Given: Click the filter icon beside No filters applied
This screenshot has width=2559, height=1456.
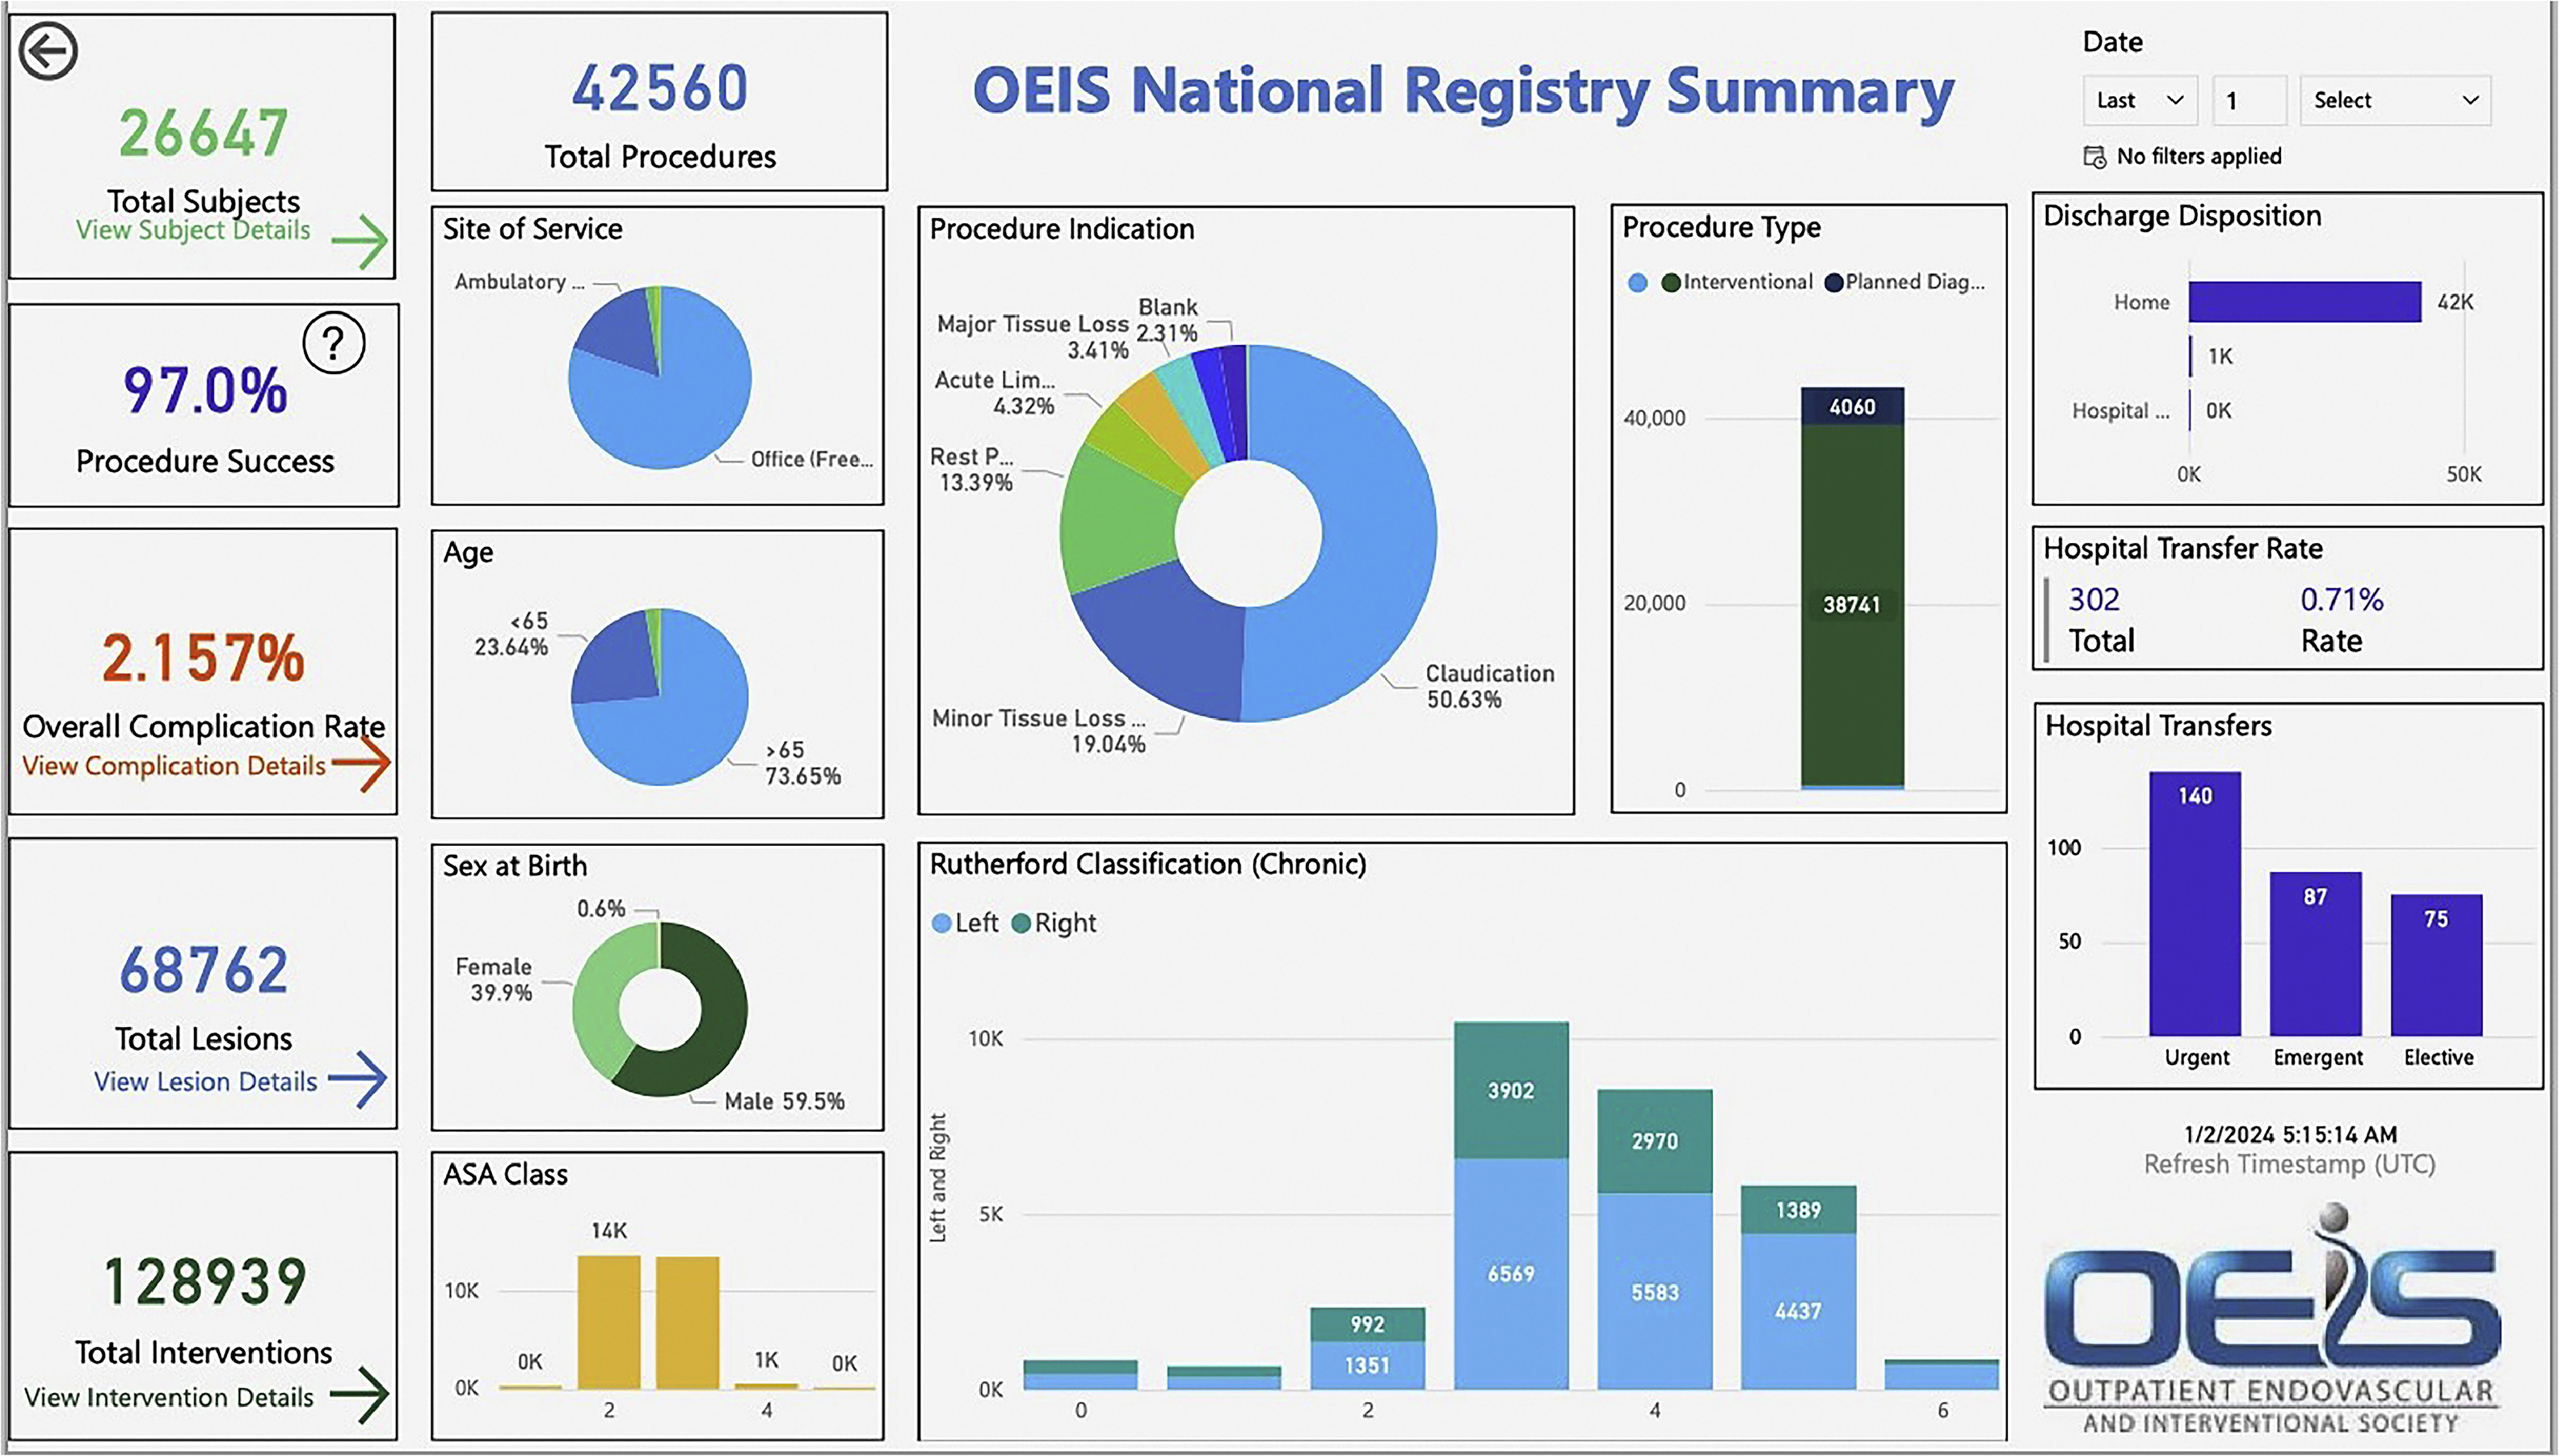Looking at the screenshot, I should [2094, 157].
